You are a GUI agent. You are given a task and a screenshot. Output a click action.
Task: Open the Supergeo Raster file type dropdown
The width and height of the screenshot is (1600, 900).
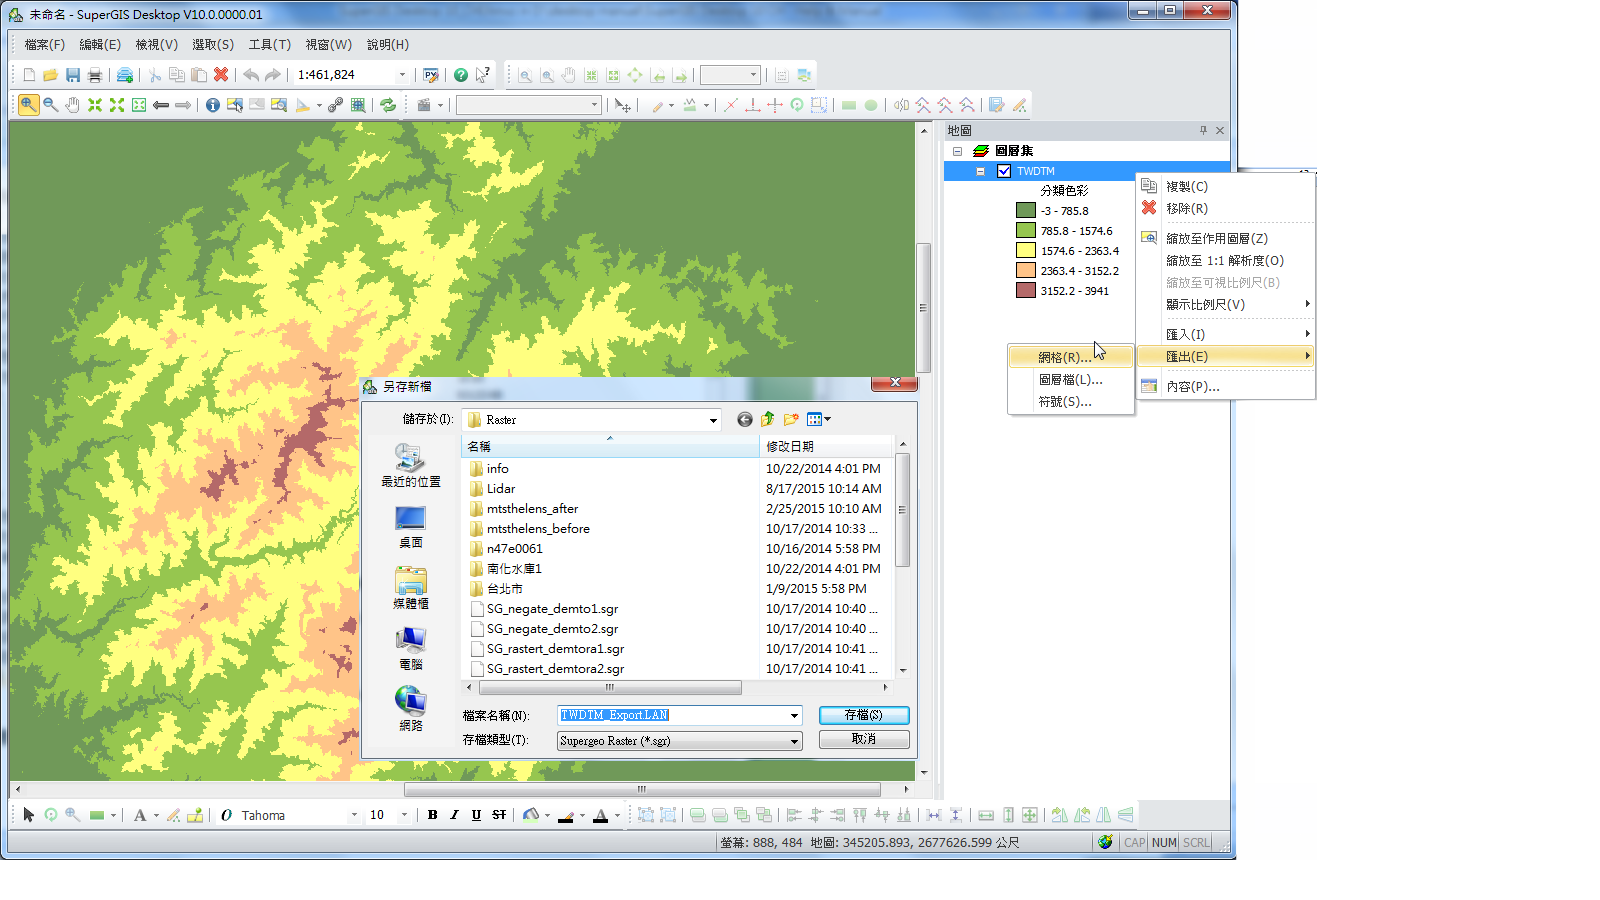[x=794, y=741]
